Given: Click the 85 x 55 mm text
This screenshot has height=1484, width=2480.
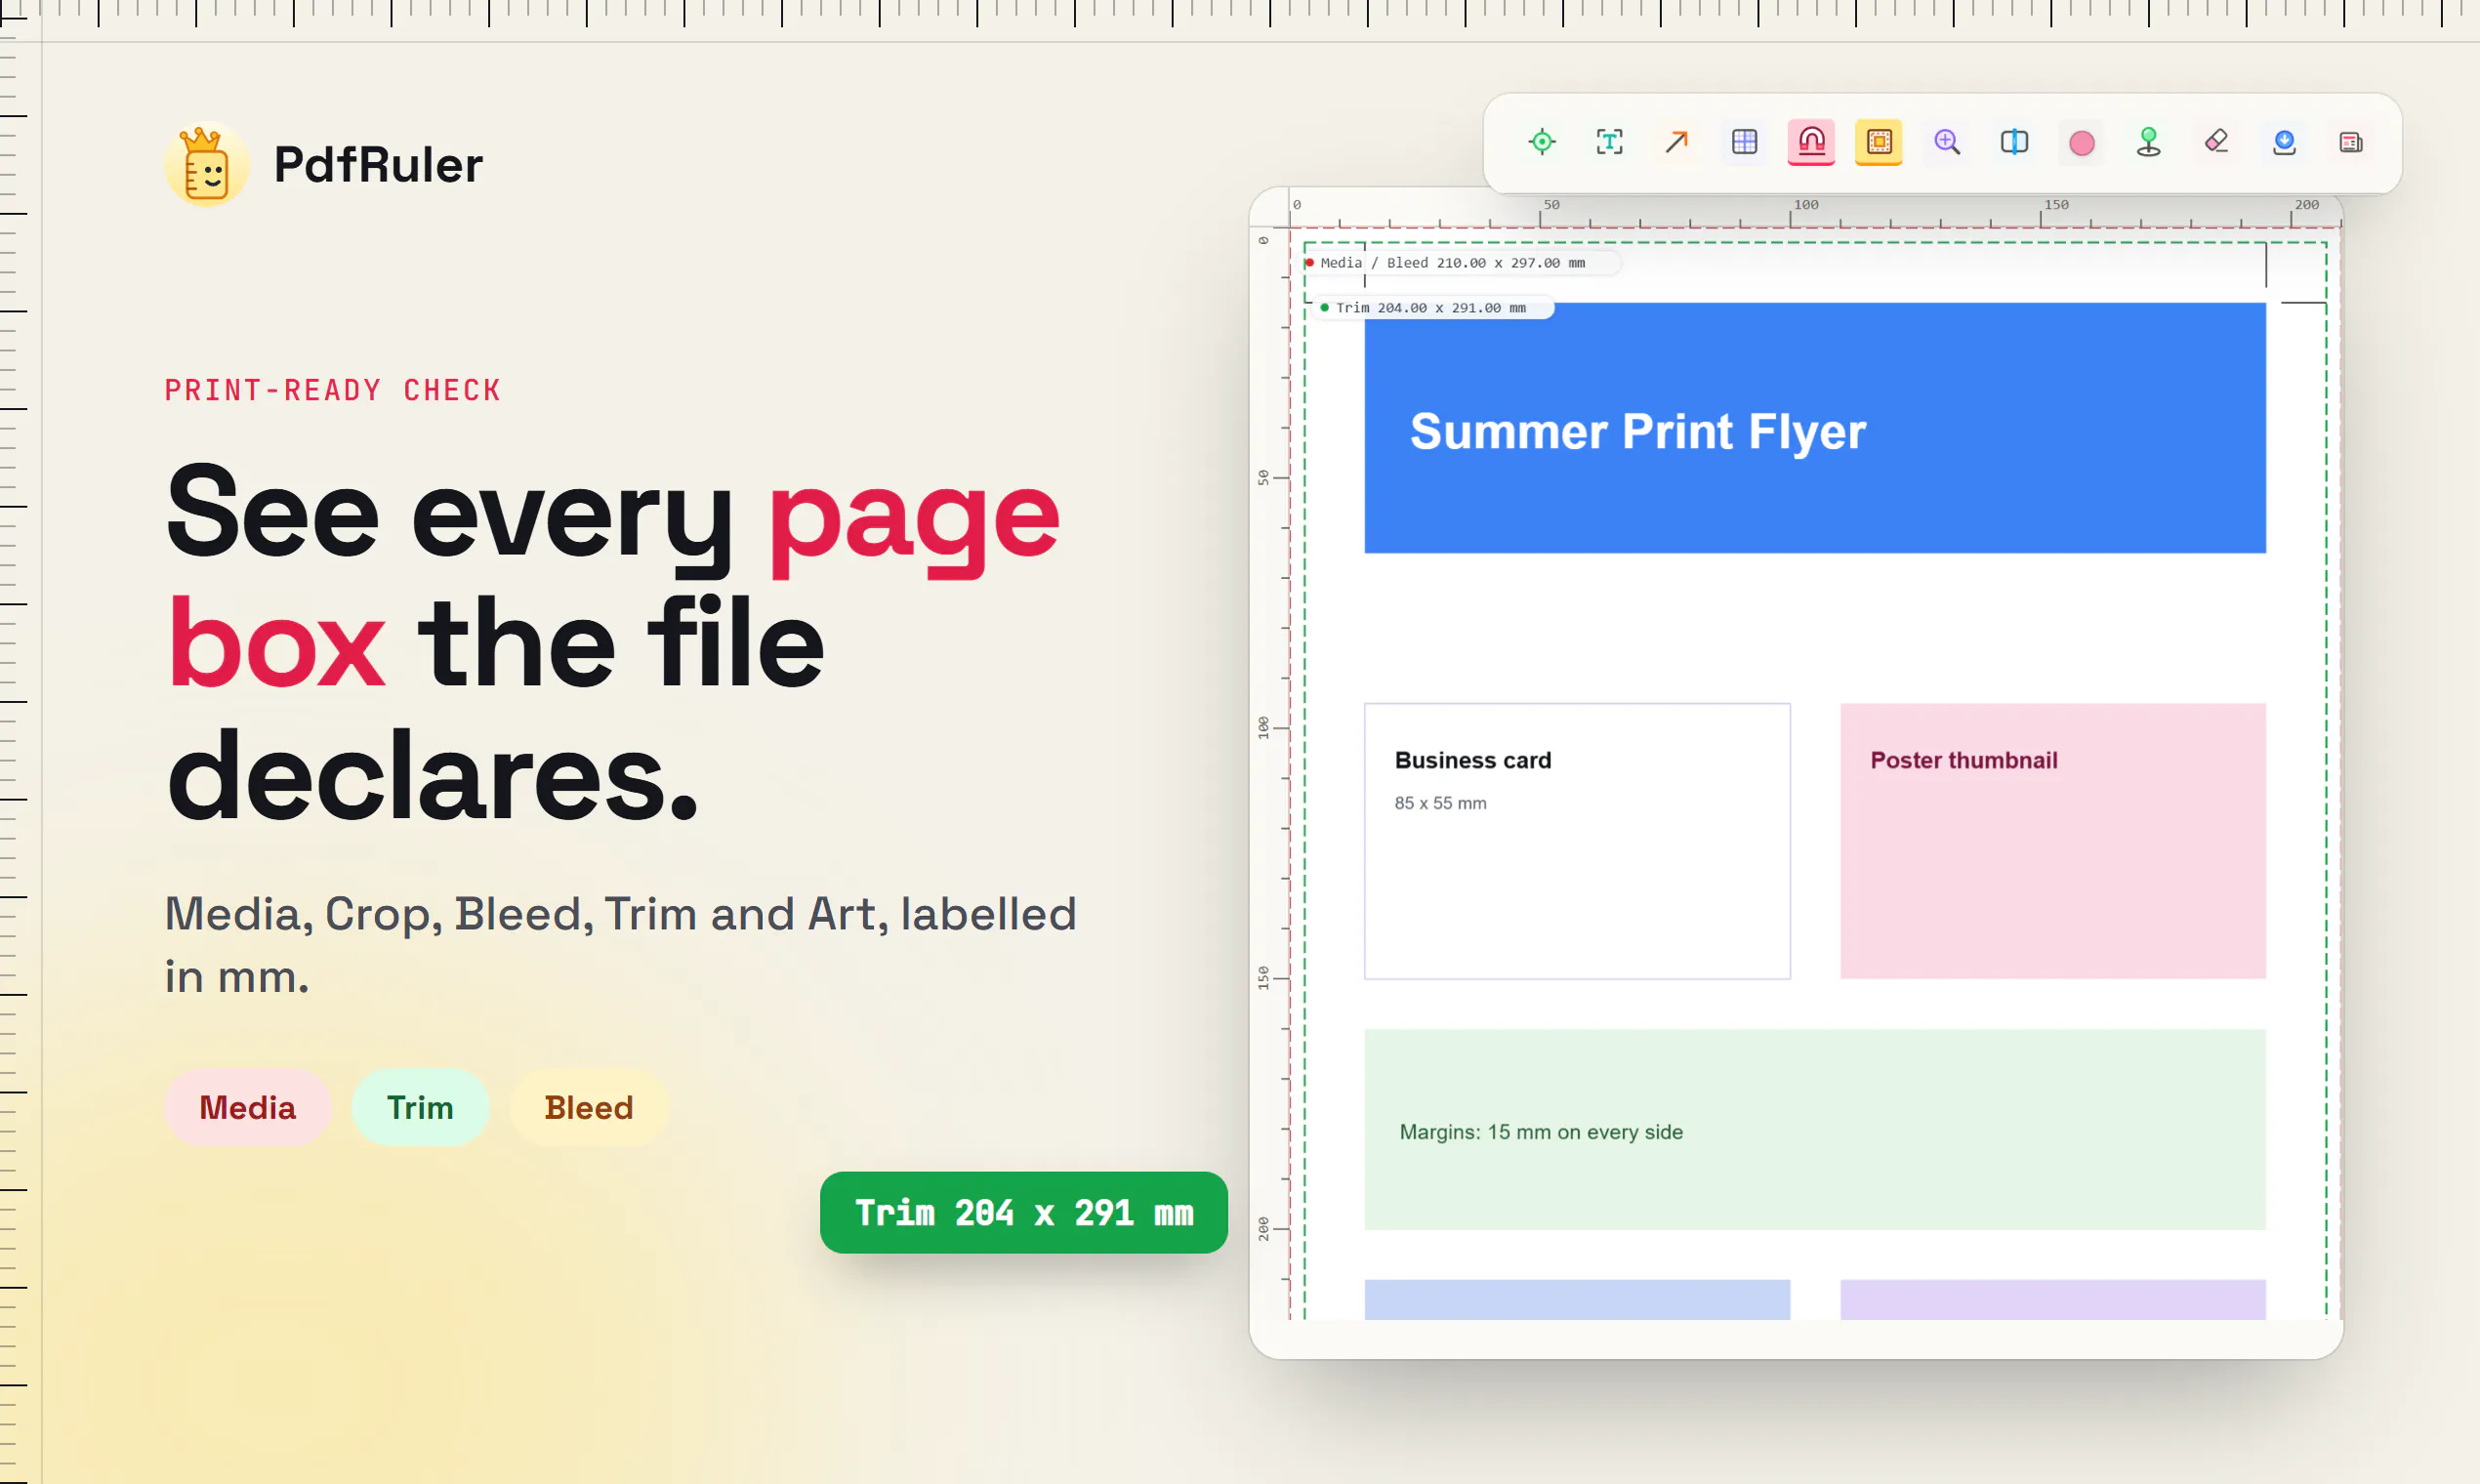Looking at the screenshot, I should 1440,803.
